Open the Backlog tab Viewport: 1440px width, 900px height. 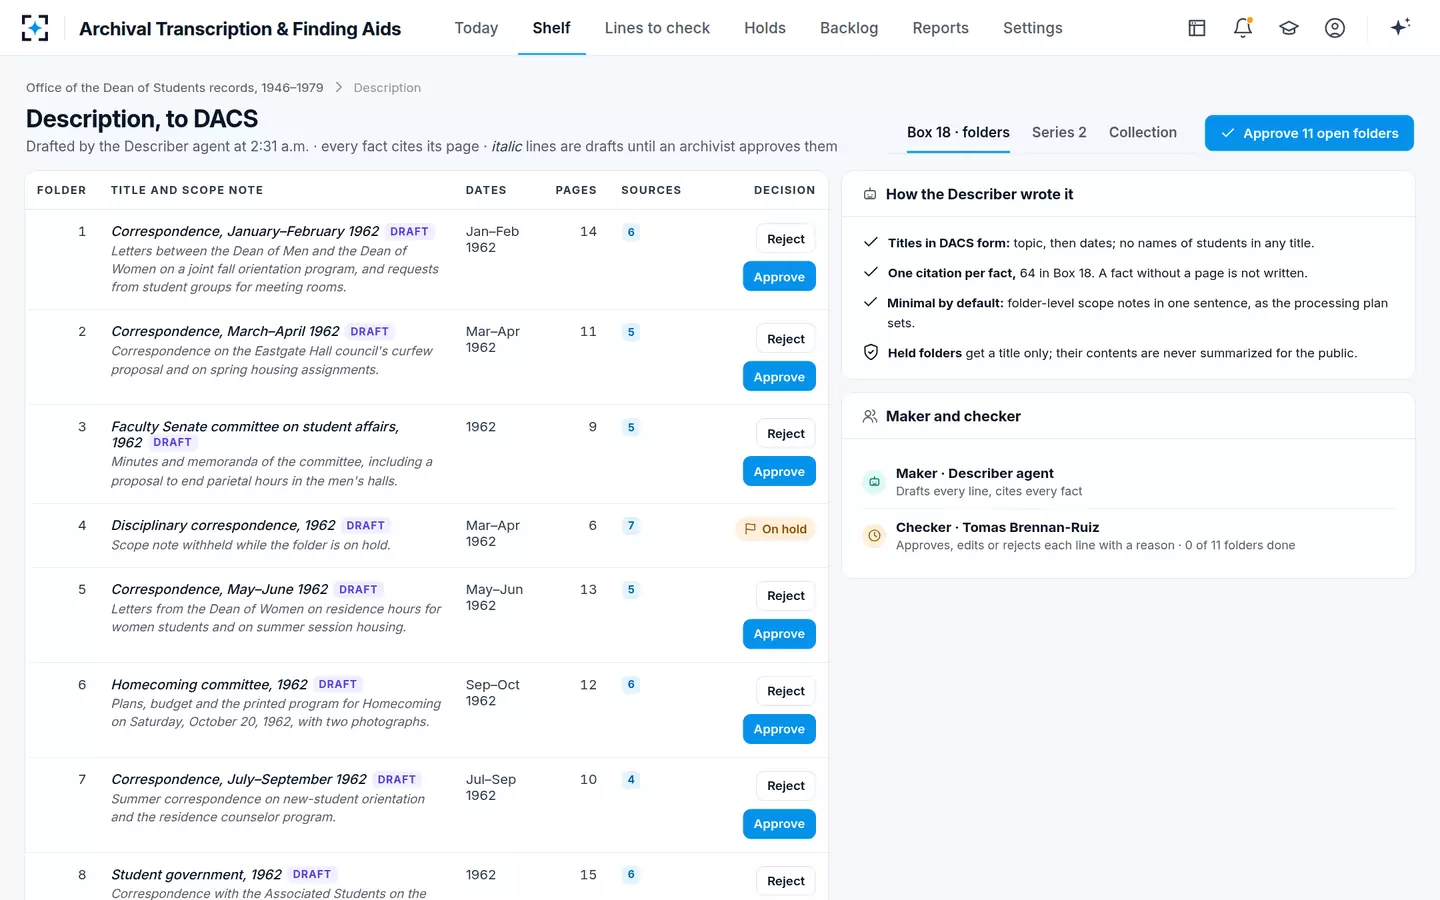[x=849, y=28]
